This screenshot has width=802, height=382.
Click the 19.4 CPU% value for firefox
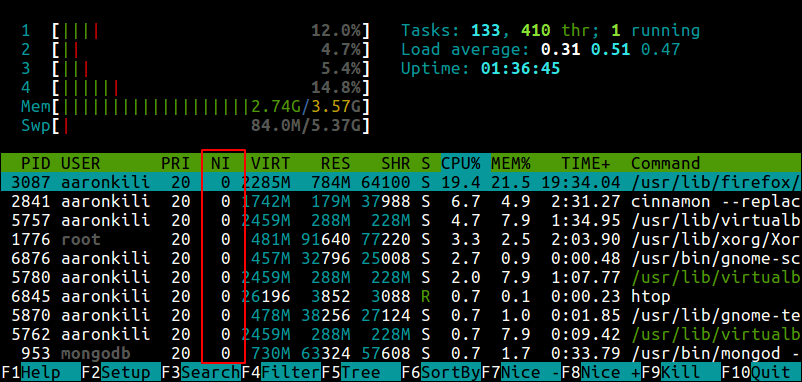pyautogui.click(x=461, y=182)
